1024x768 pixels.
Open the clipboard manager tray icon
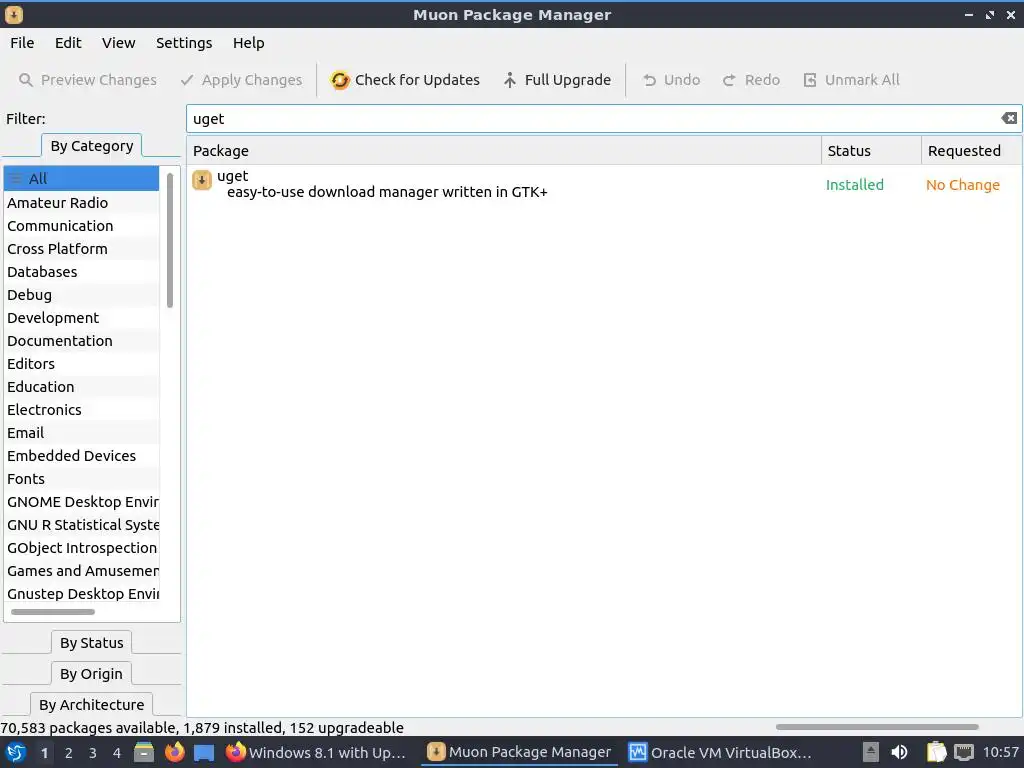click(x=936, y=752)
